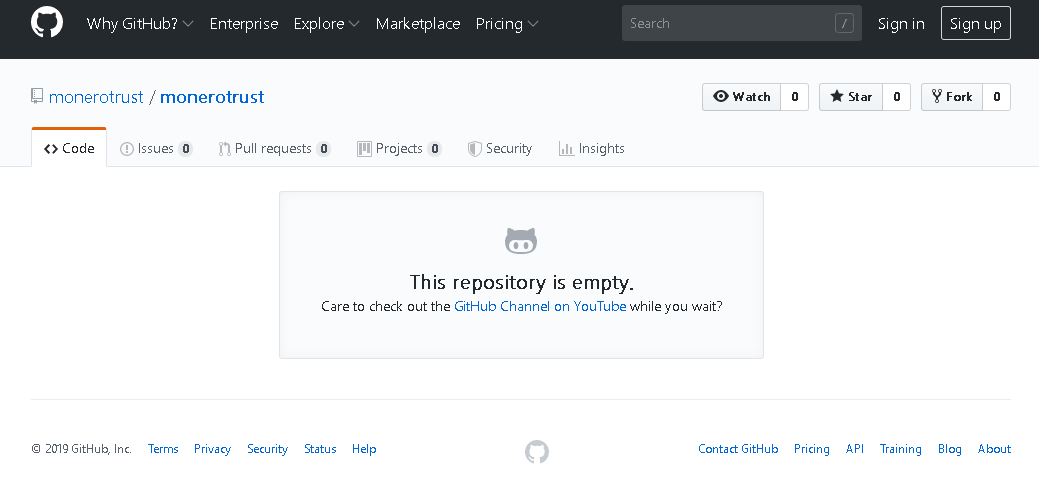Click the repository book icon

click(37, 97)
